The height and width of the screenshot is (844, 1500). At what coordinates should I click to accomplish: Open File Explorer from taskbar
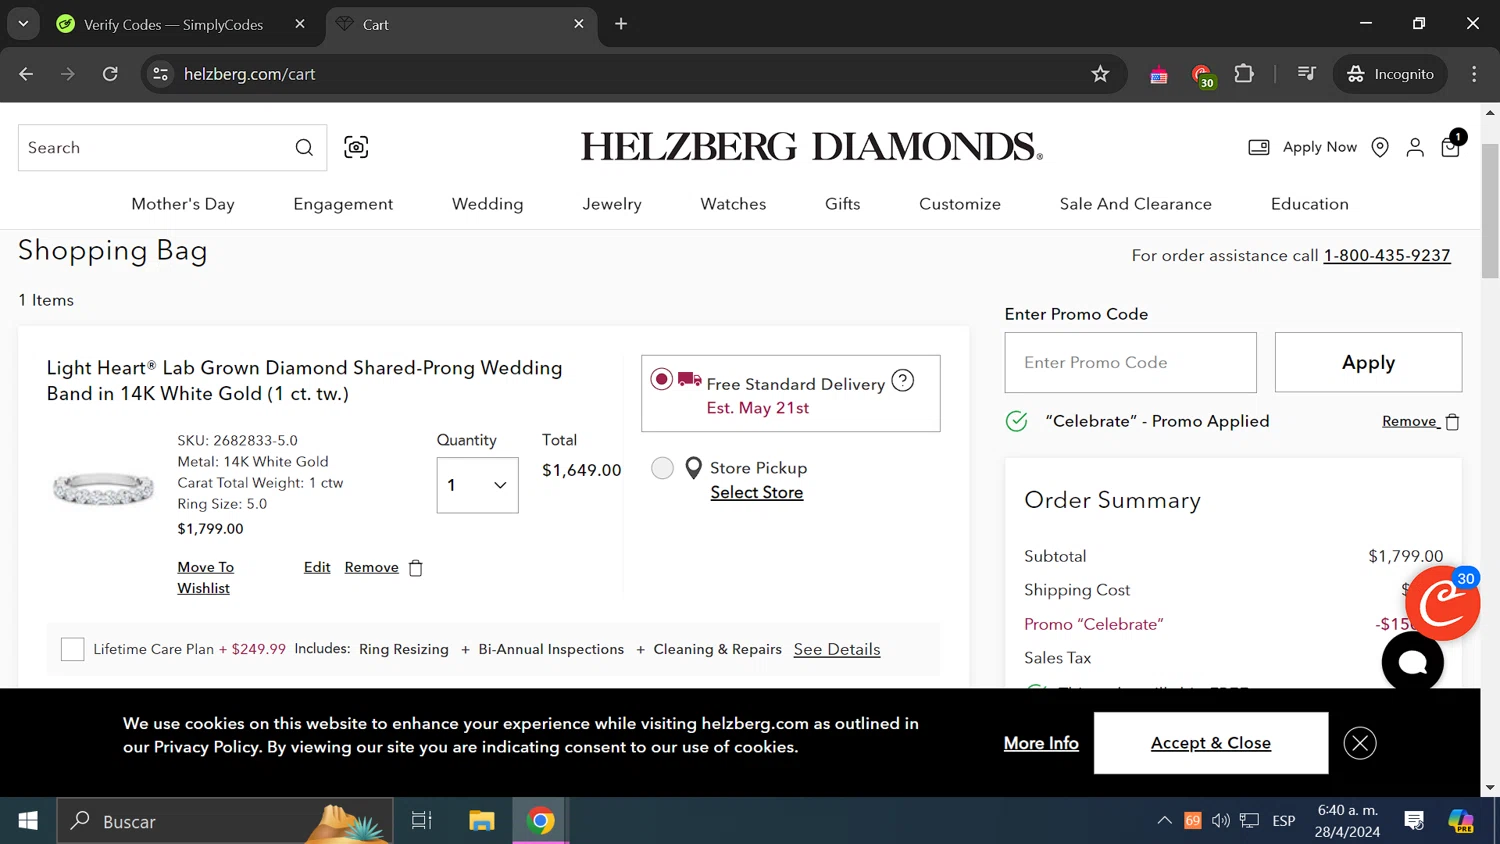(x=482, y=821)
